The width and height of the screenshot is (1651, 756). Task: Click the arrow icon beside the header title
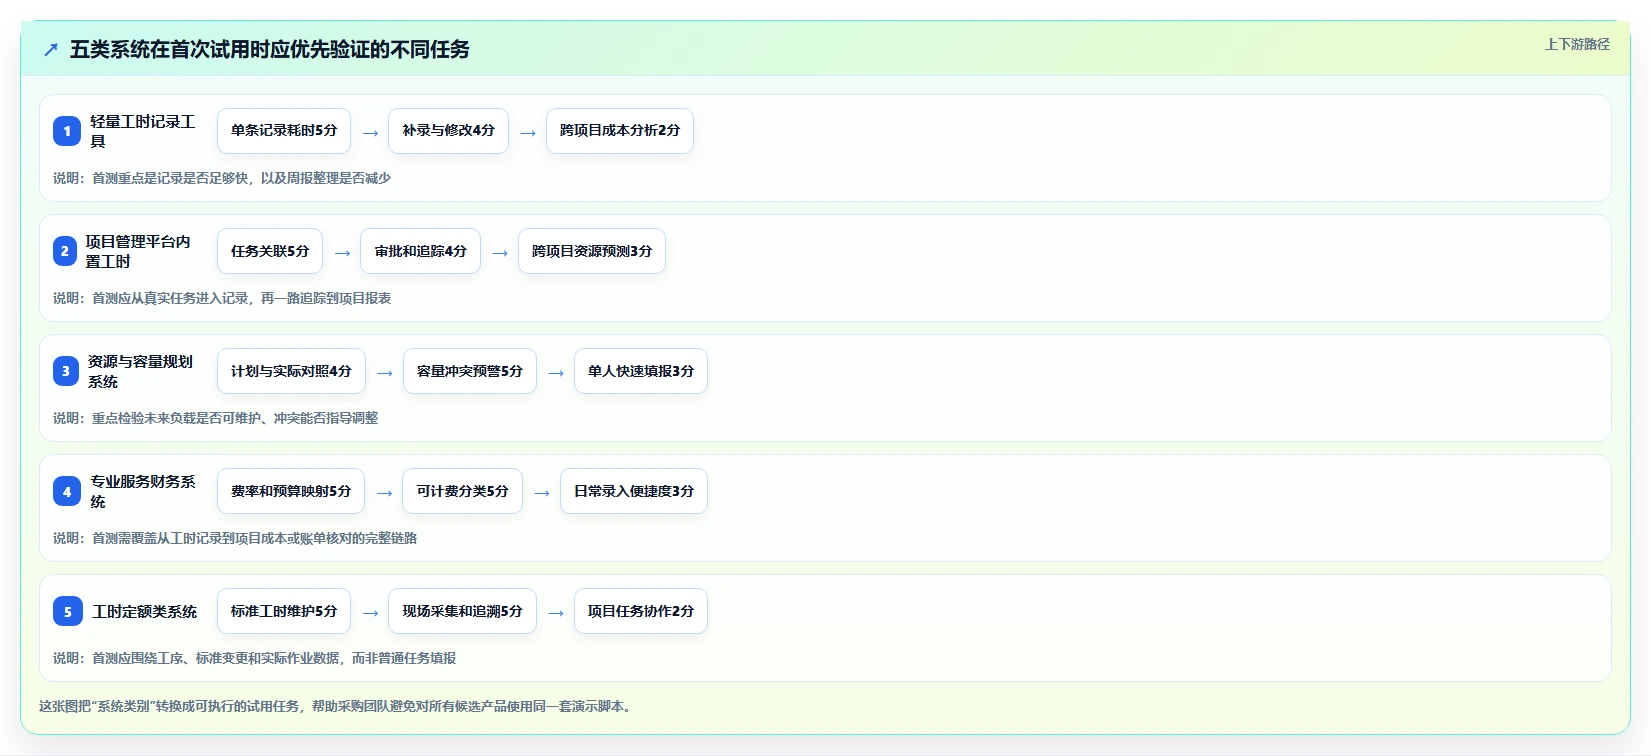tap(51, 50)
